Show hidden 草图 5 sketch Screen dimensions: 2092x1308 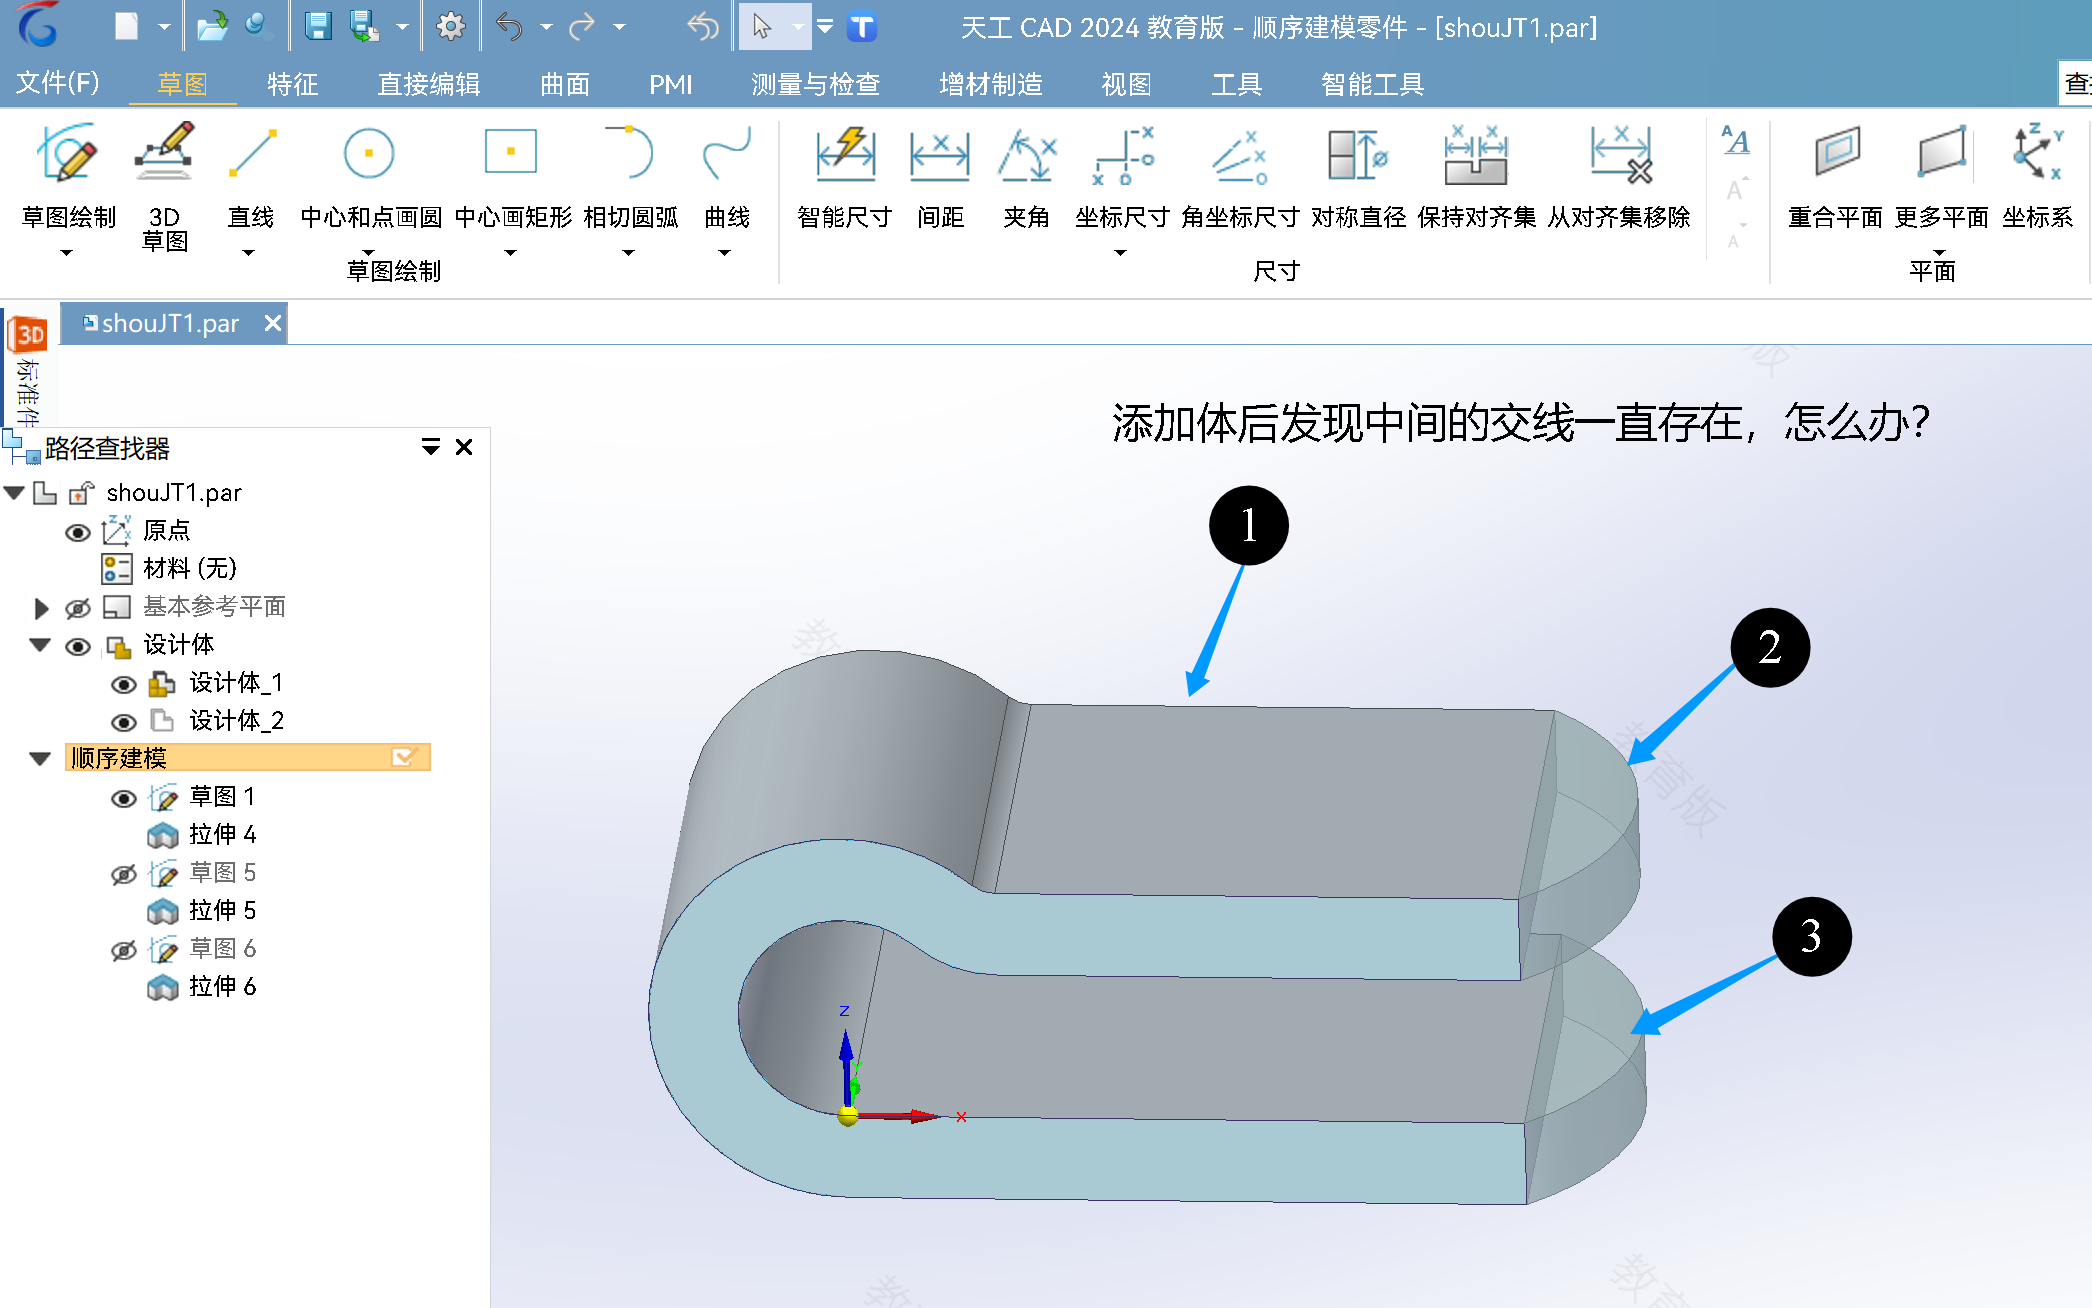(123, 874)
